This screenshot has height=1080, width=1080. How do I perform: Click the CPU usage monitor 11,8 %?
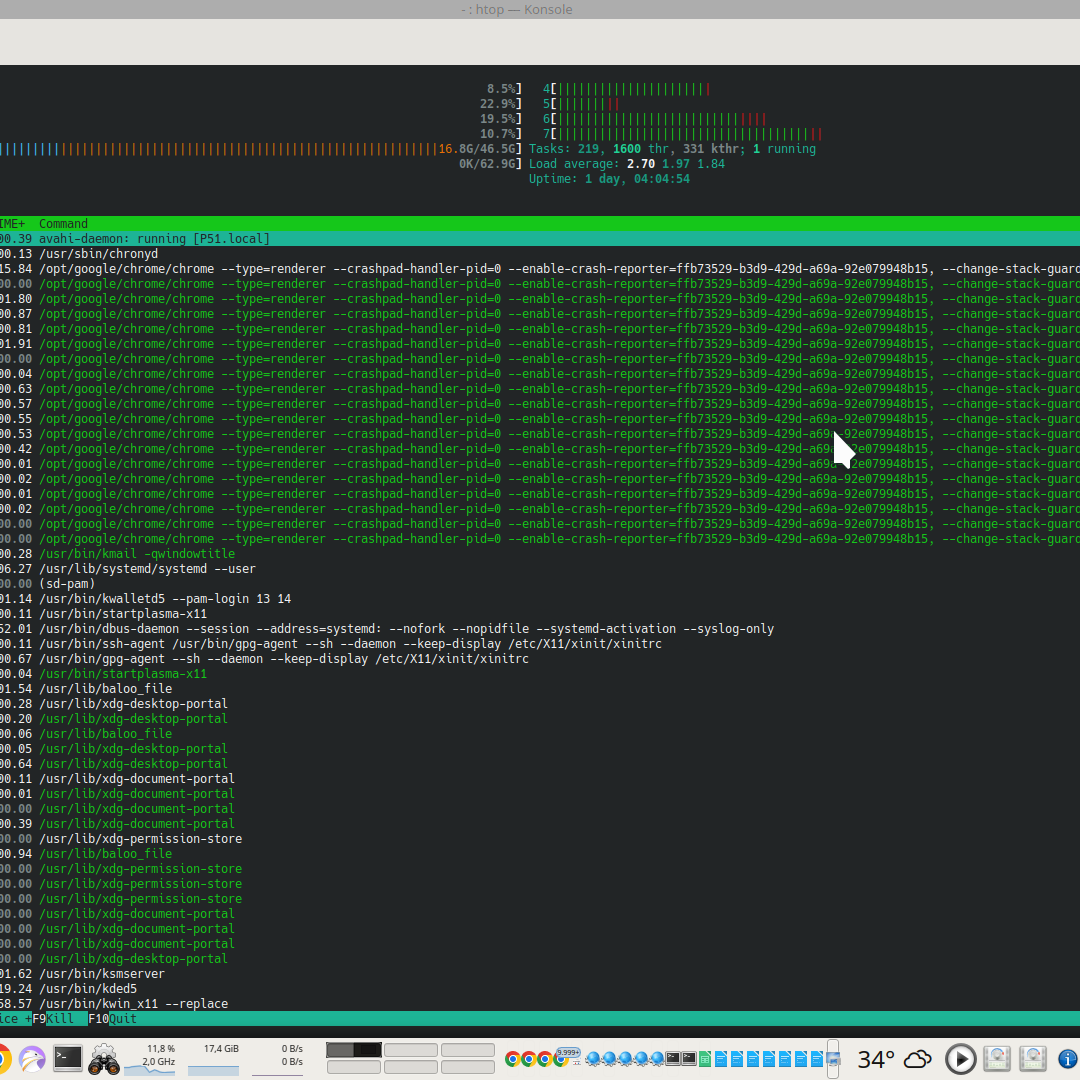tap(150, 1059)
